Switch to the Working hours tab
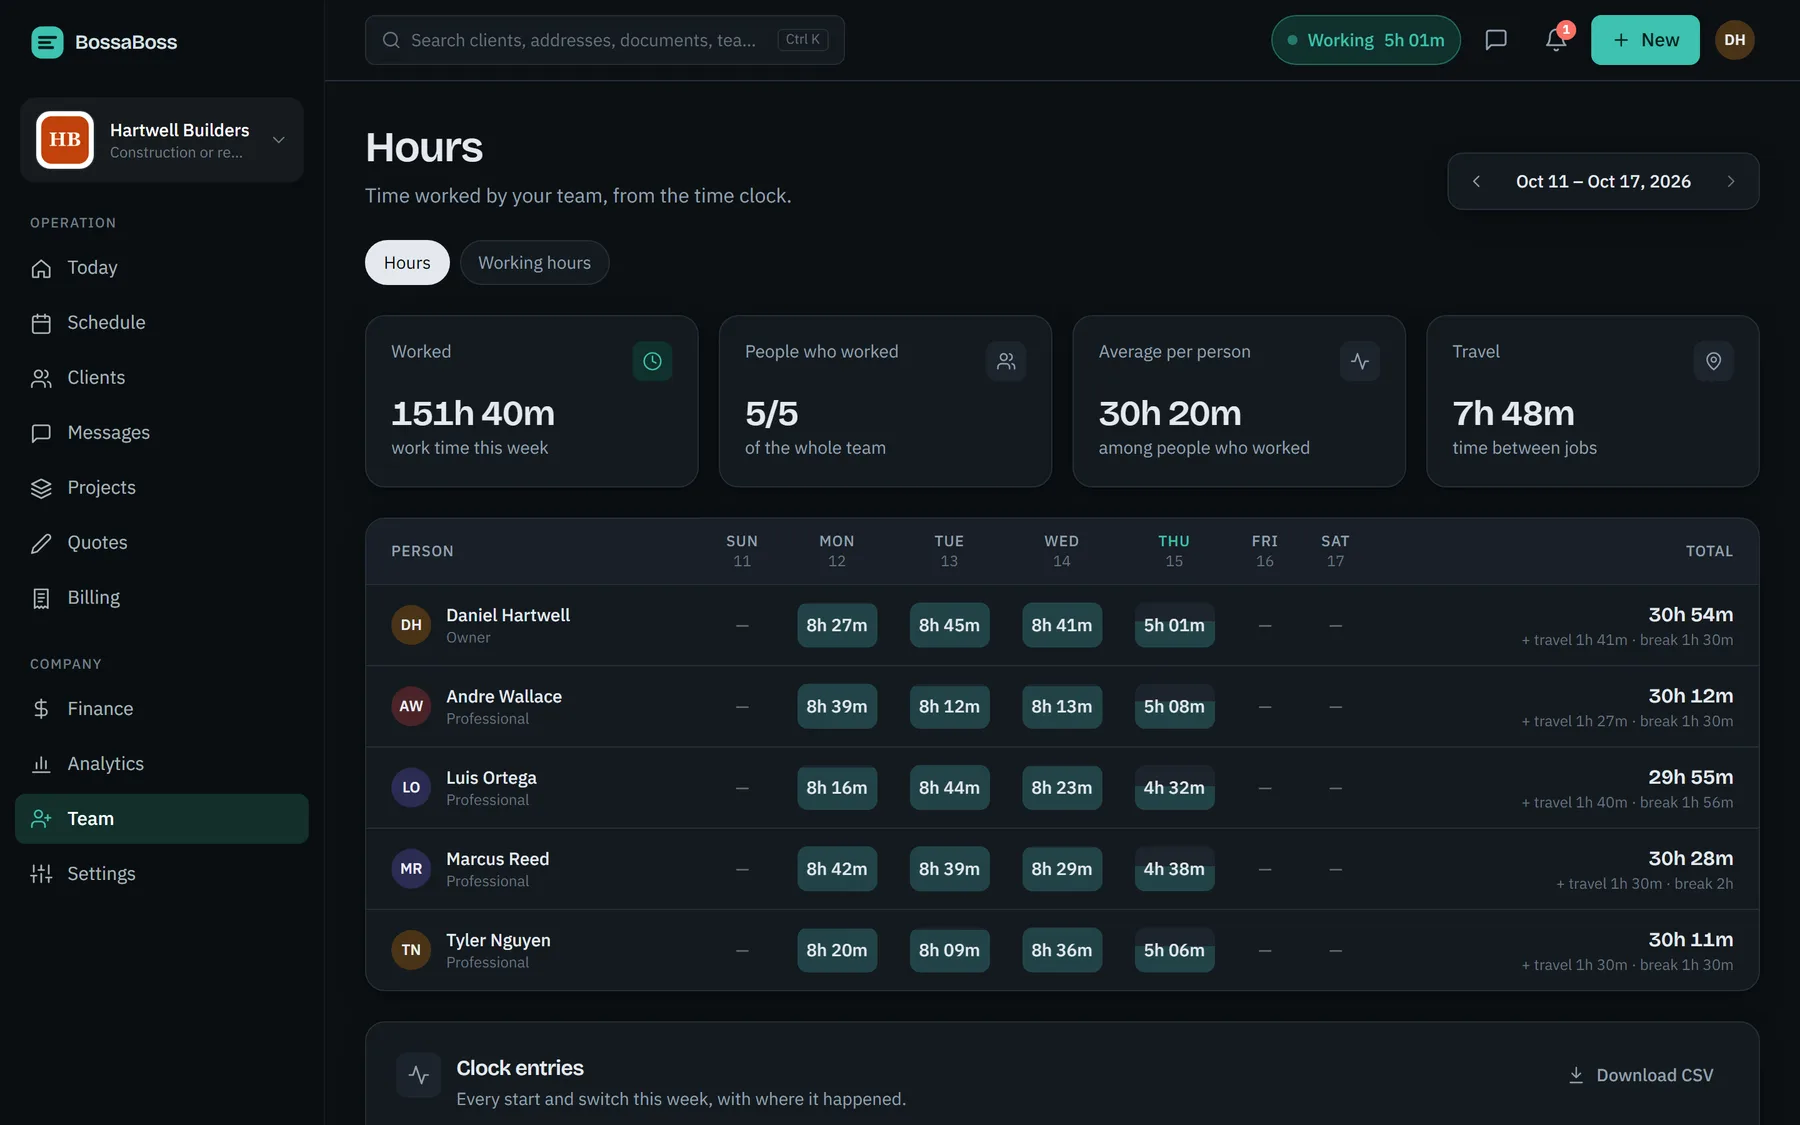Viewport: 1800px width, 1125px height. (534, 262)
